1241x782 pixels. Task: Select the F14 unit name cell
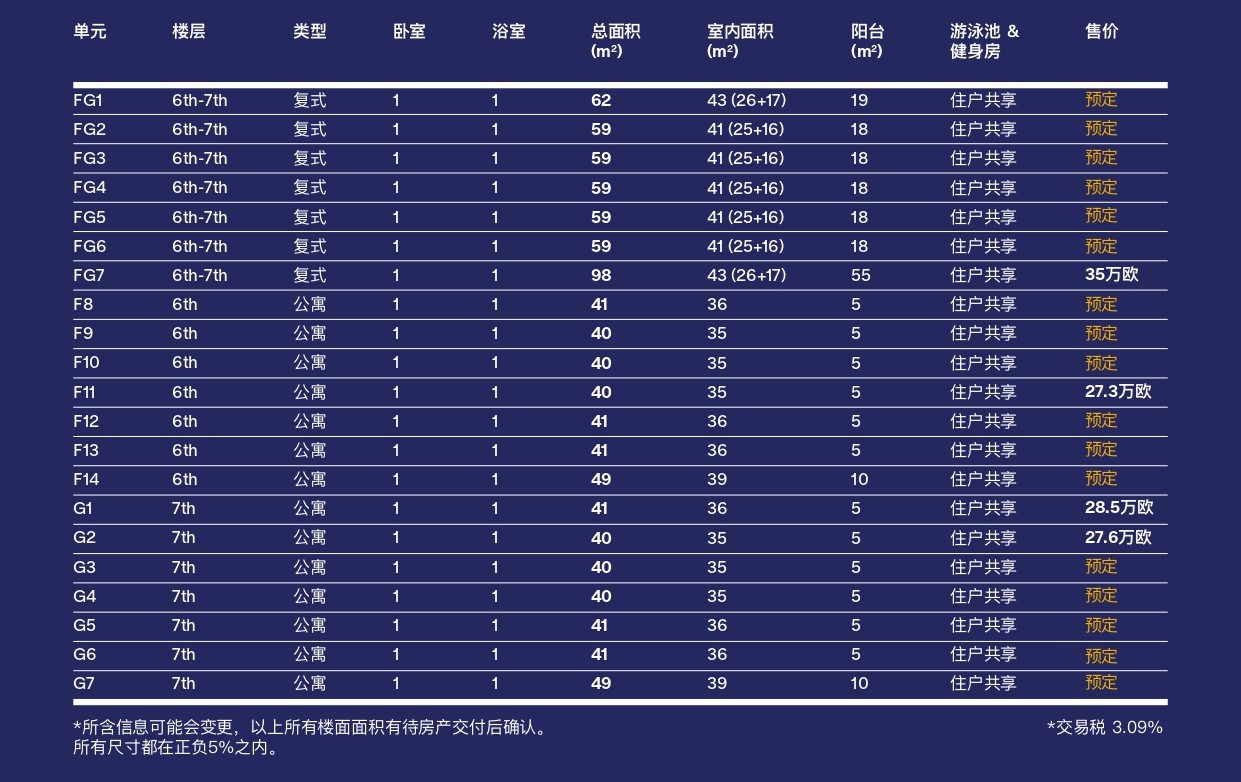point(85,479)
